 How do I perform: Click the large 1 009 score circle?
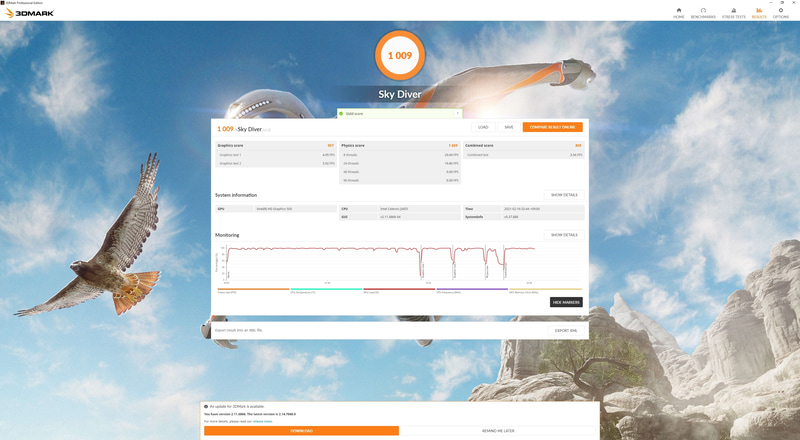[x=399, y=55]
